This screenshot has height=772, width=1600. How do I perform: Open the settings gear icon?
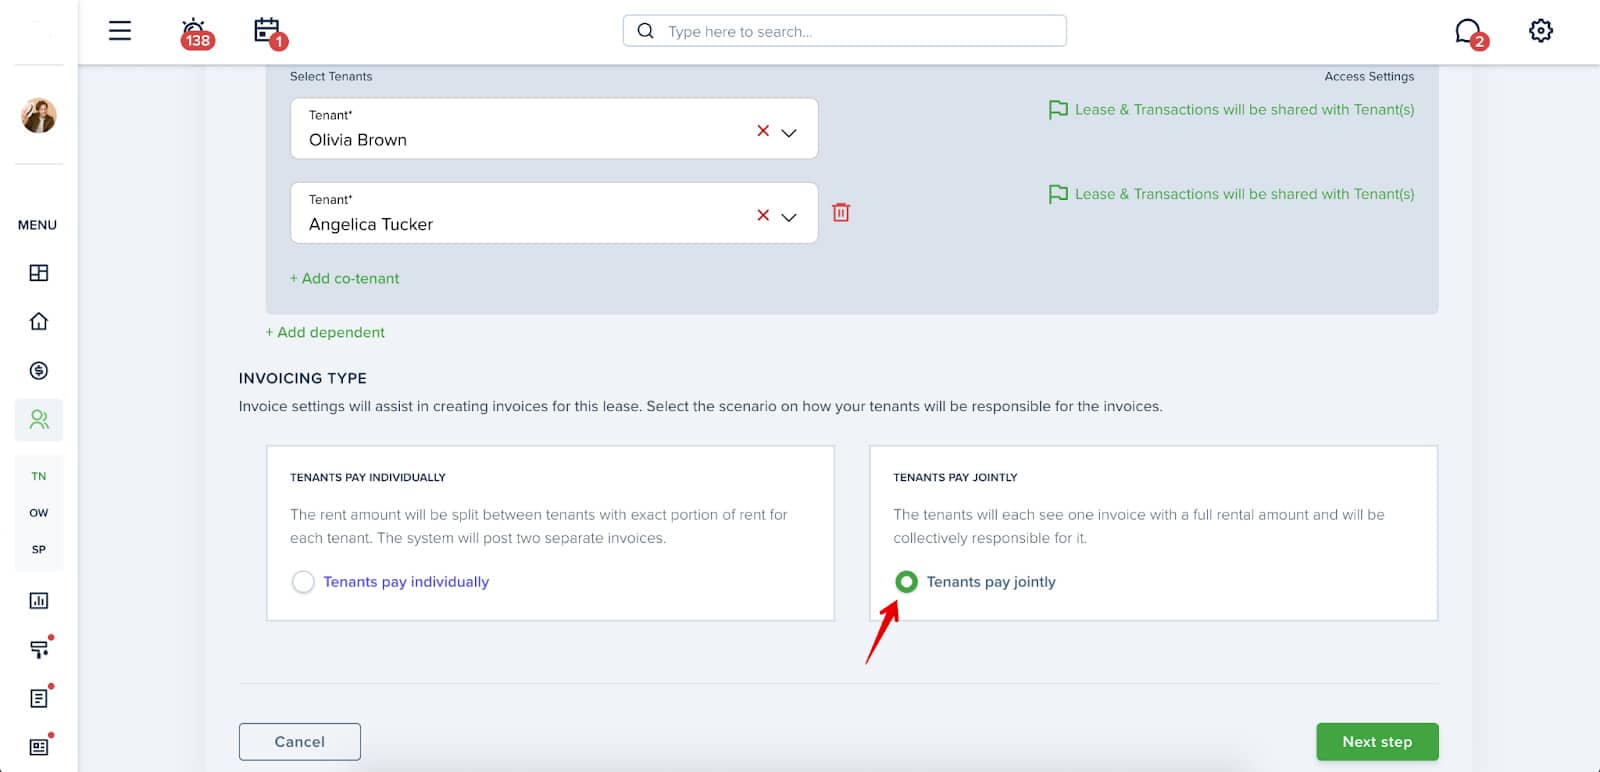[1541, 31]
